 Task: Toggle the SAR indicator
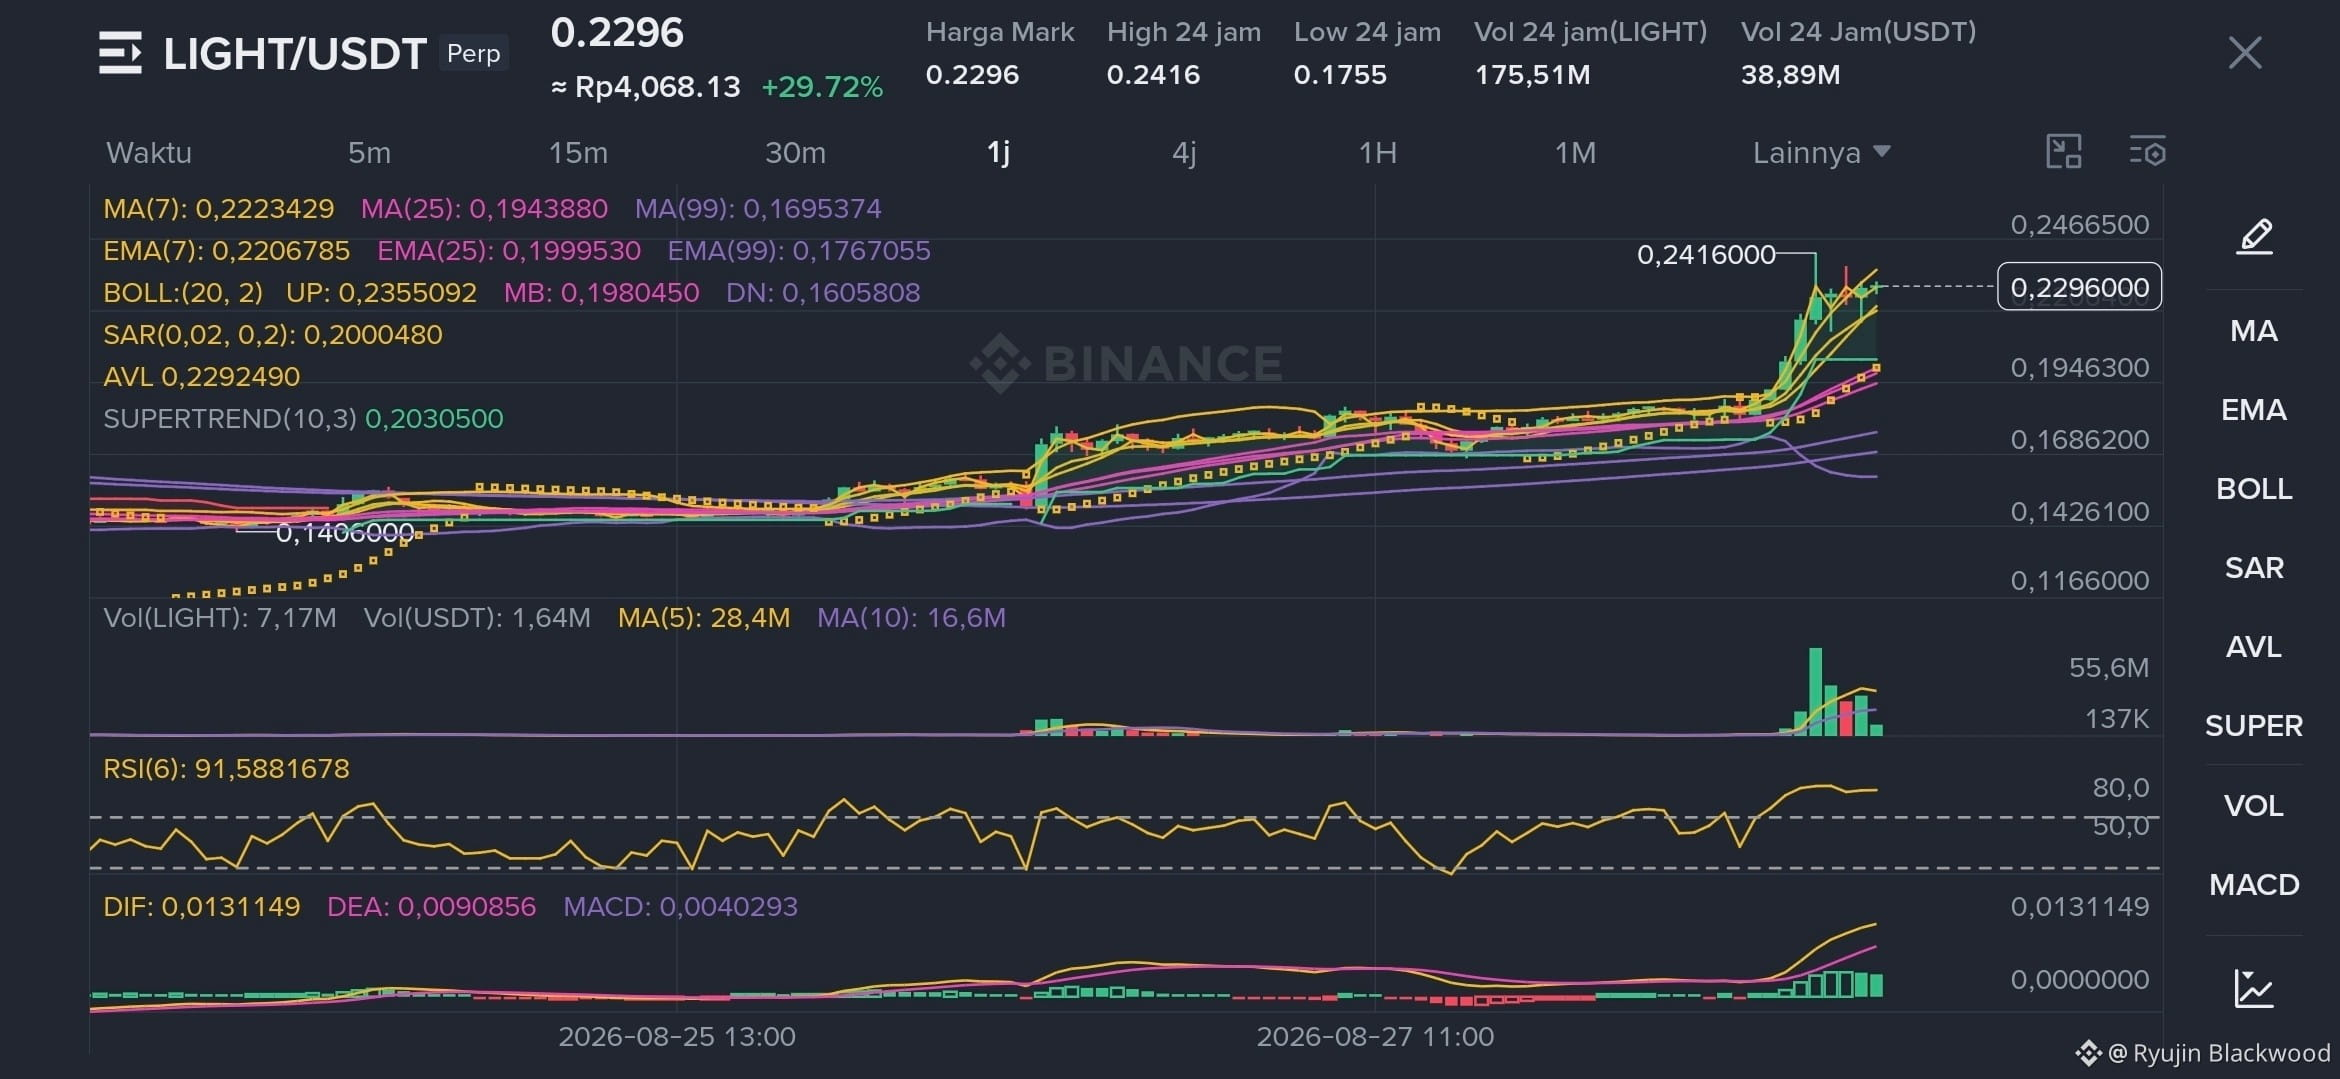pos(2254,568)
